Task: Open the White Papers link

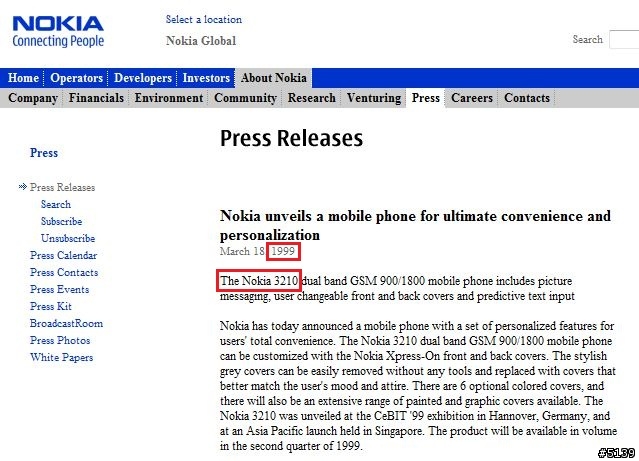Action: click(x=62, y=357)
